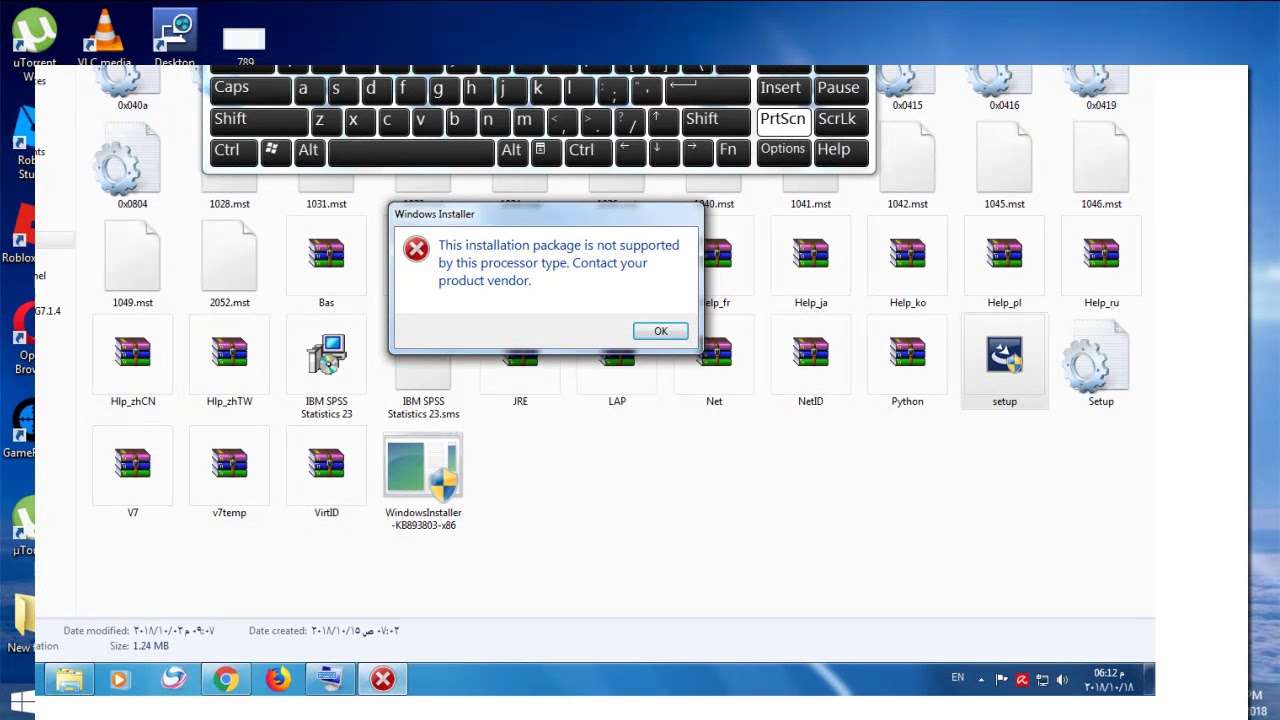
Task: Open Options on the on-screen keyboard
Action: (782, 151)
